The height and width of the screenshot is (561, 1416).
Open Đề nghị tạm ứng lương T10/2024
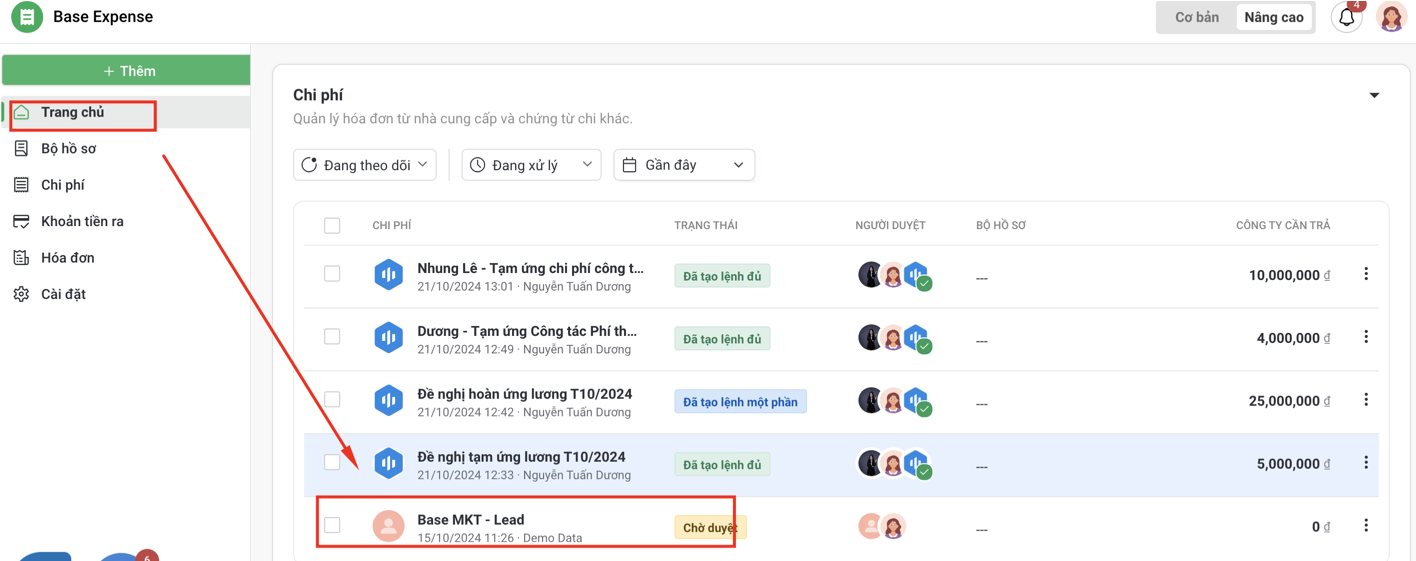point(521,457)
